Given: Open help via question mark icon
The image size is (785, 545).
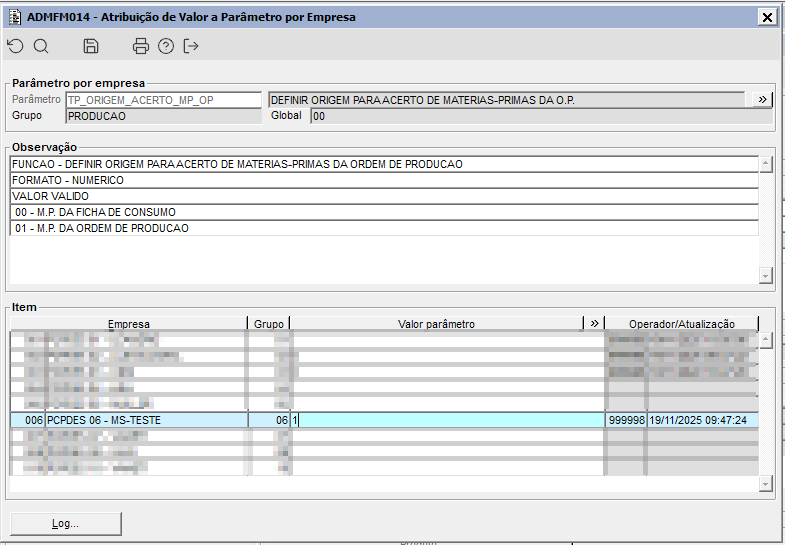Looking at the screenshot, I should (166, 47).
